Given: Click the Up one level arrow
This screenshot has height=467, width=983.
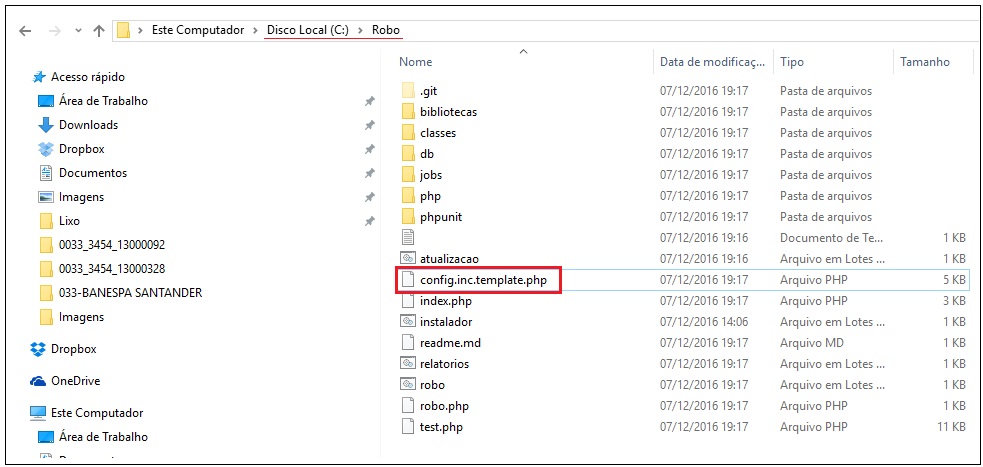Looking at the screenshot, I should pos(99,30).
